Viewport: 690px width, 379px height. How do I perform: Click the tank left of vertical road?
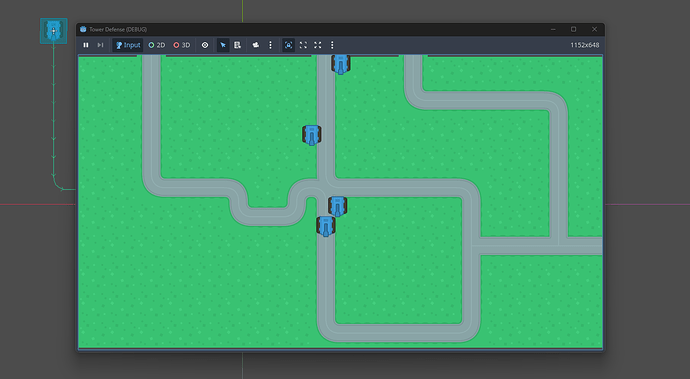312,135
